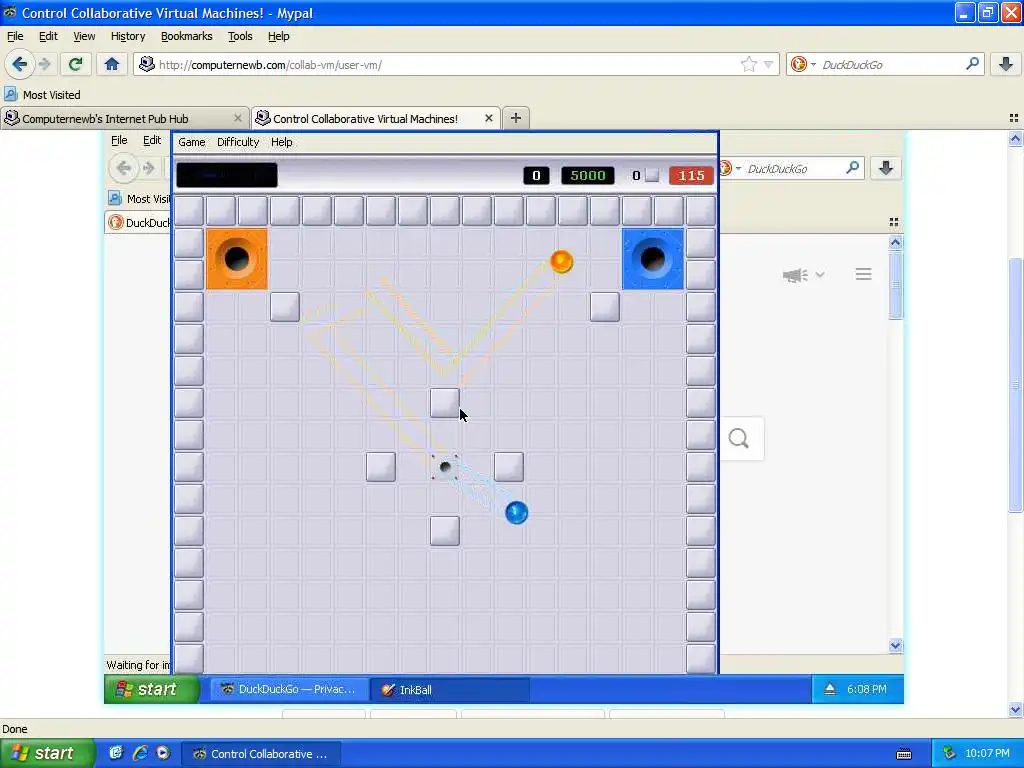Click the outer page scroll-up arrow
1024x768 pixels.
click(1015, 138)
